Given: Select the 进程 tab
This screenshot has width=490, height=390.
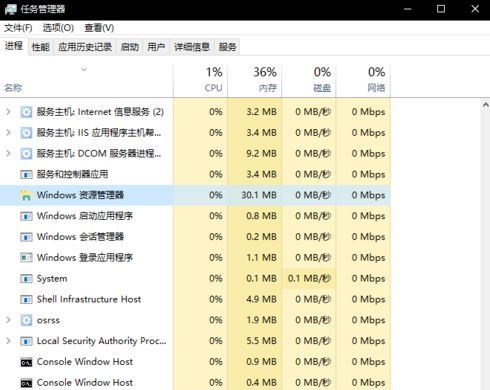Looking at the screenshot, I should tap(14, 46).
